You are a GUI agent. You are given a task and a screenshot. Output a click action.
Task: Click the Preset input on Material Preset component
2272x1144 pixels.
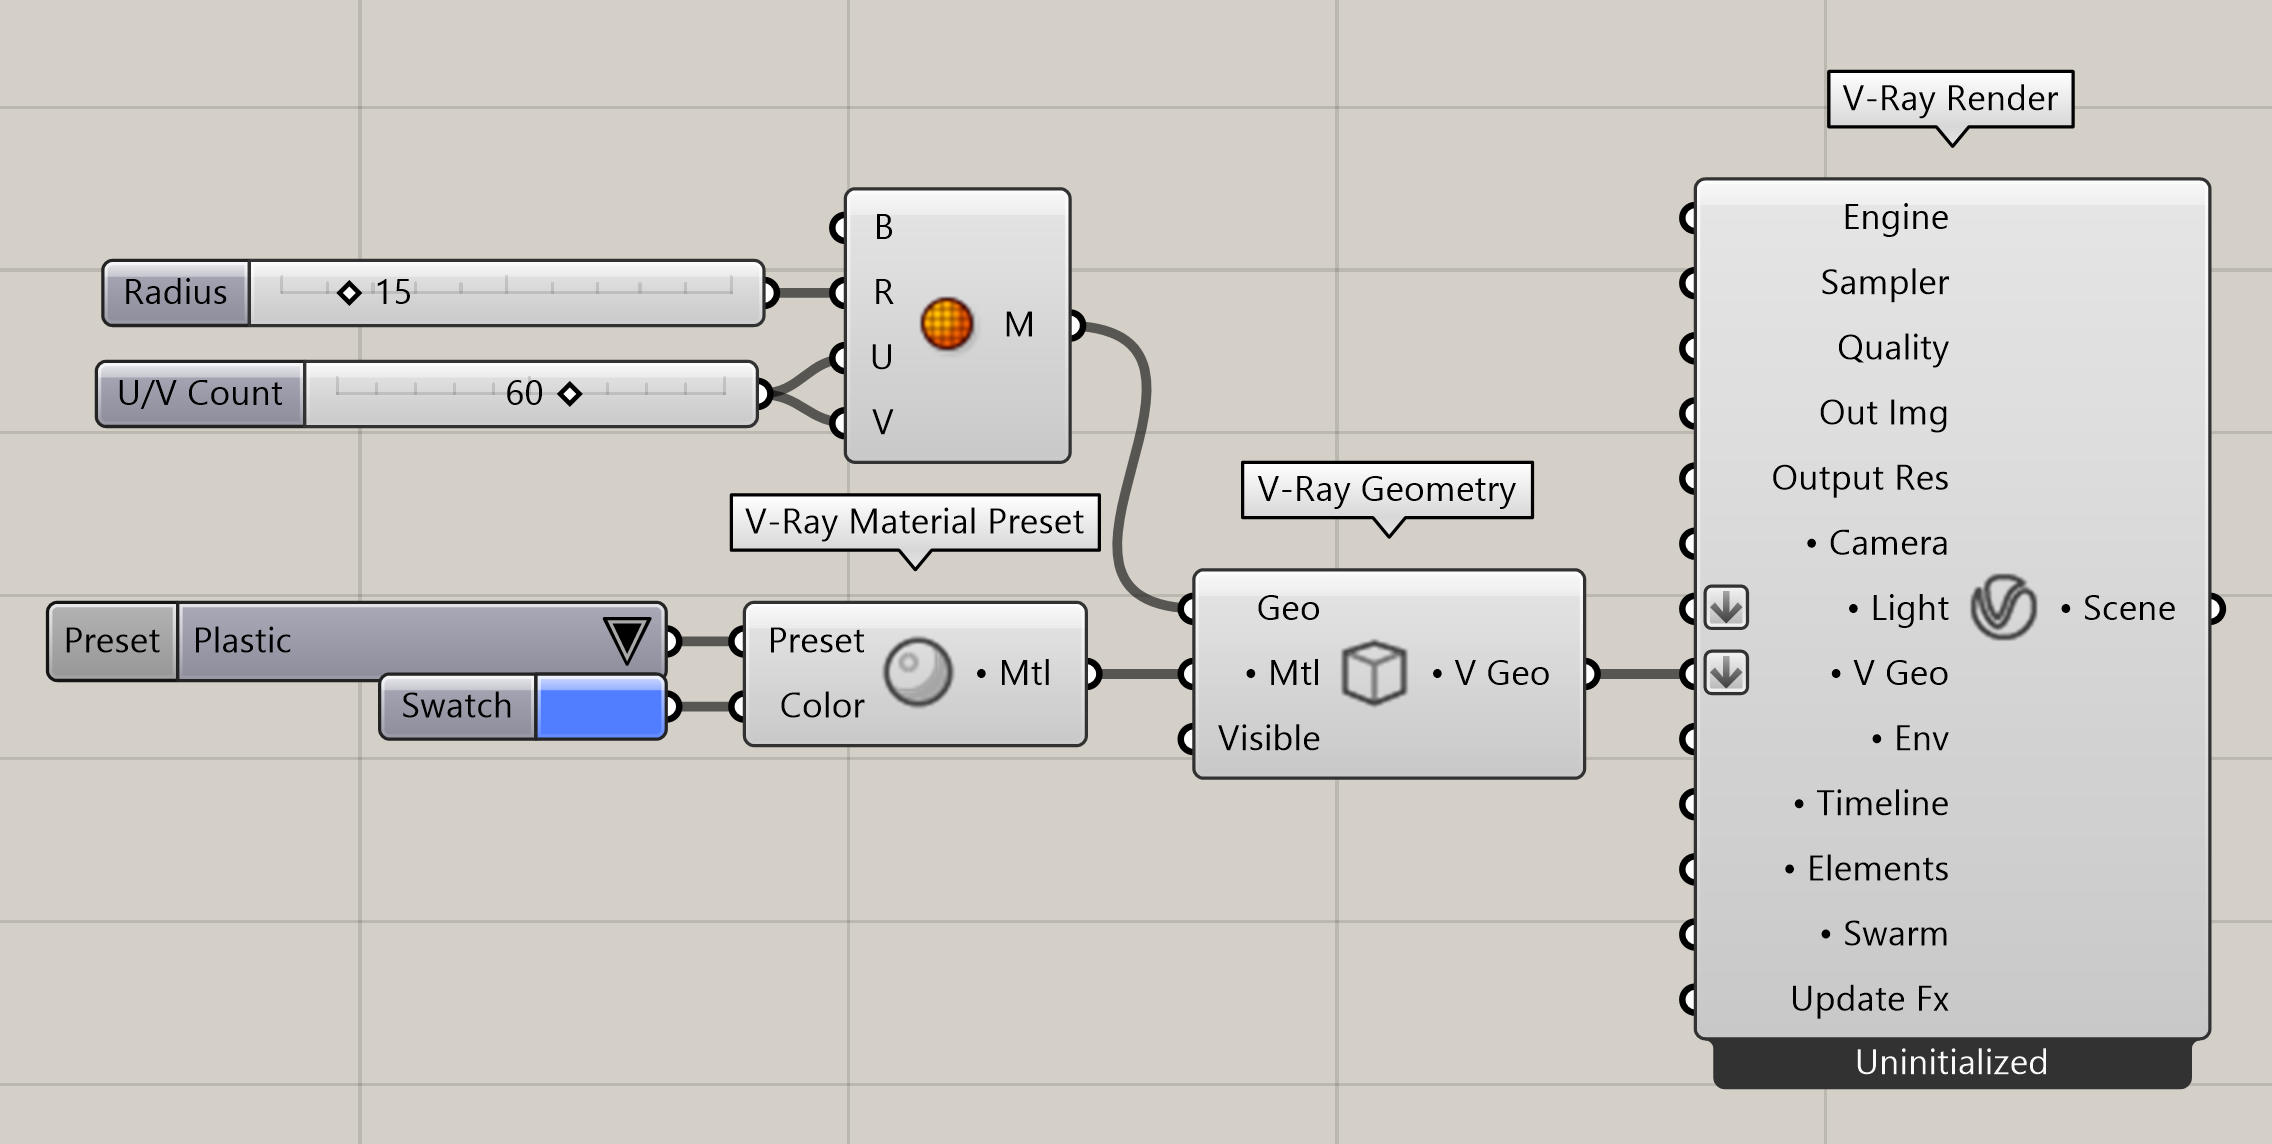(x=816, y=640)
